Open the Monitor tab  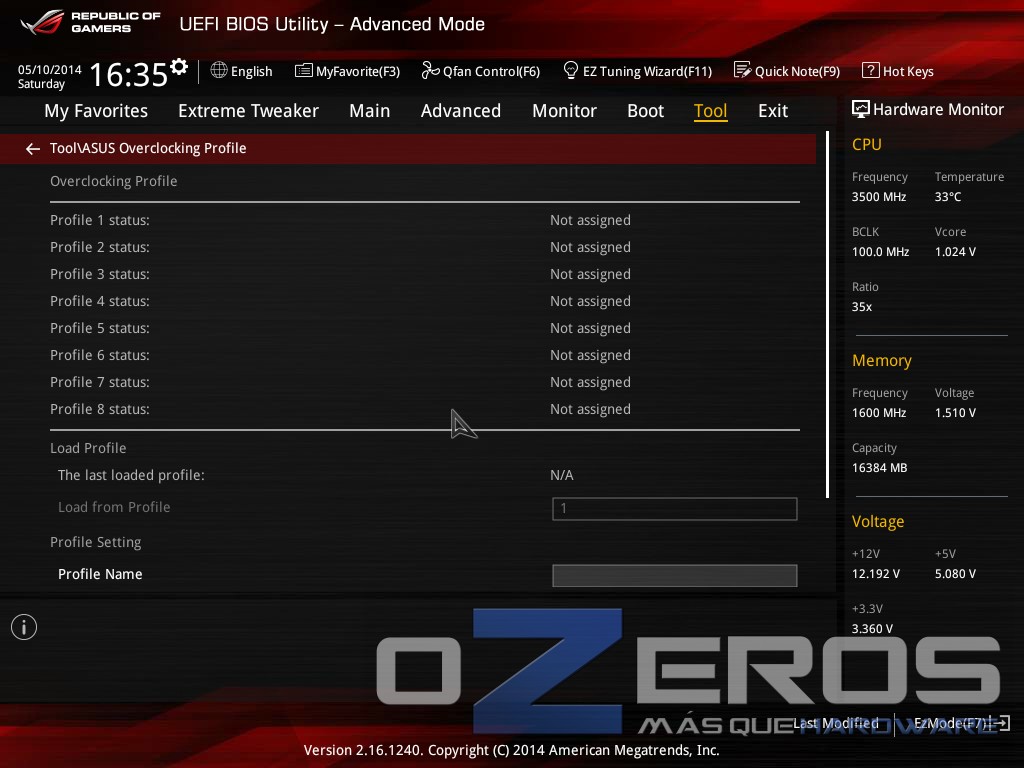pyautogui.click(x=564, y=111)
